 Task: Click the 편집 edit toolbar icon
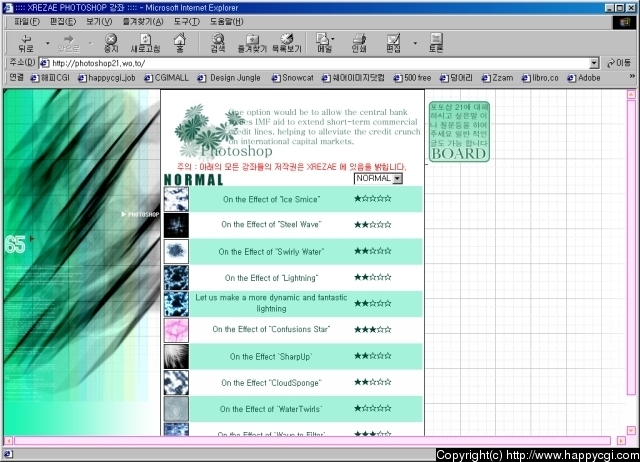(393, 43)
